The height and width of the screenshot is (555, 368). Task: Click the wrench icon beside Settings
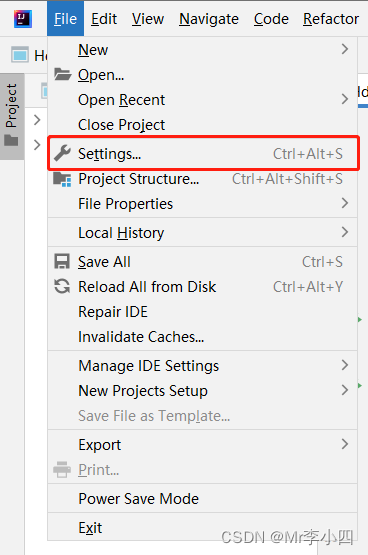pyautogui.click(x=63, y=153)
